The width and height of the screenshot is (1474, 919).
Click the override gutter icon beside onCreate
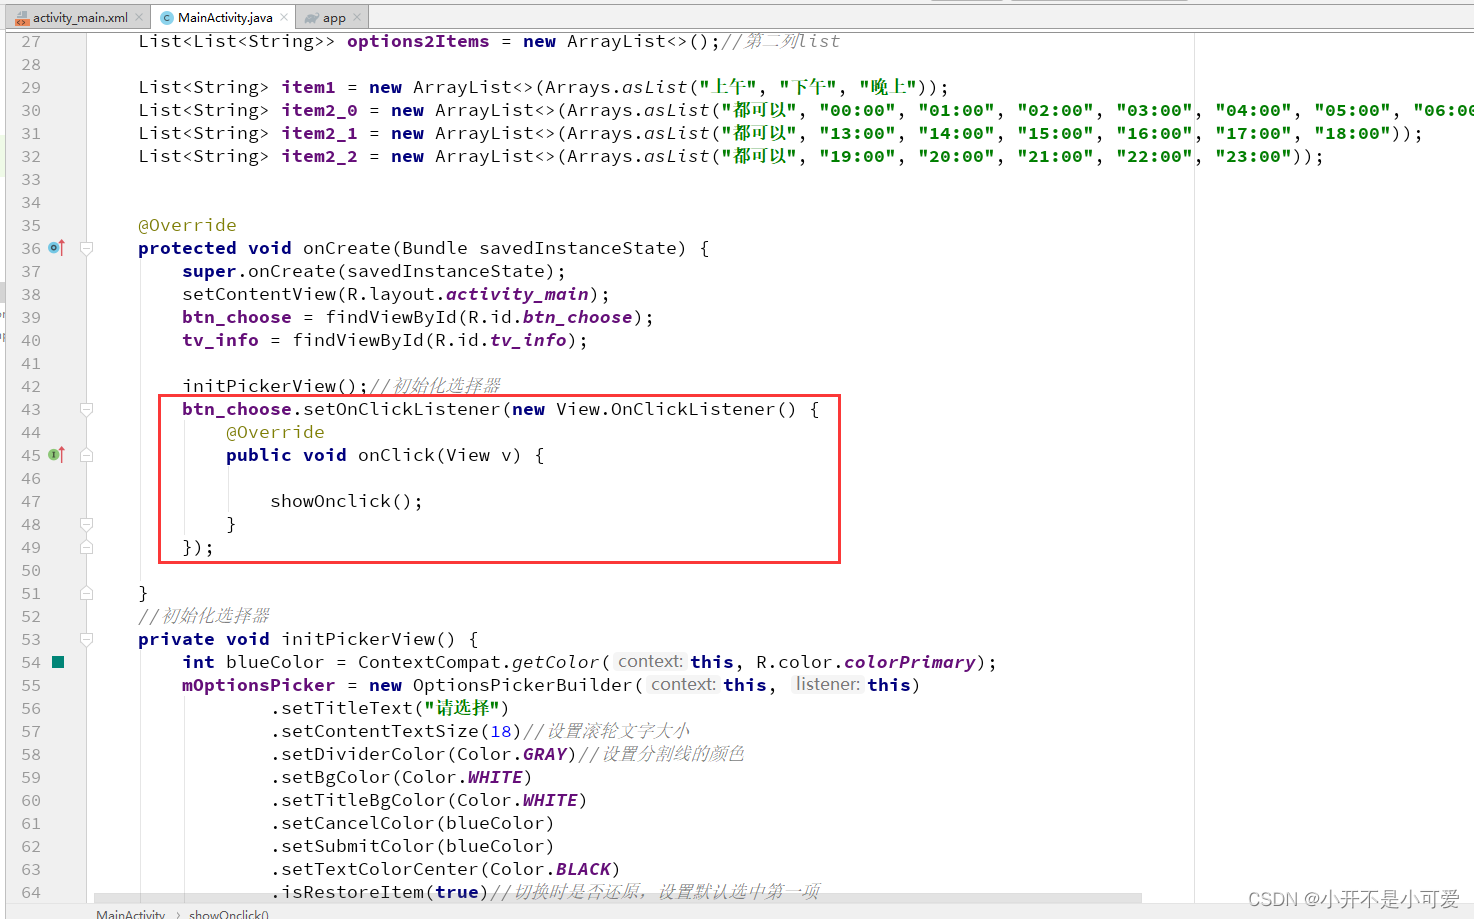coord(57,247)
